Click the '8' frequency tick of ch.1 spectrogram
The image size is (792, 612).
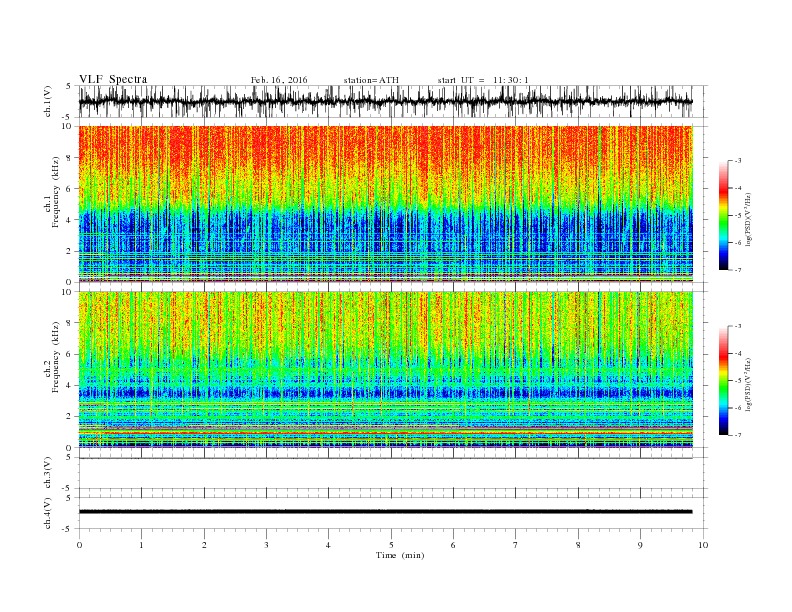pyautogui.click(x=69, y=158)
